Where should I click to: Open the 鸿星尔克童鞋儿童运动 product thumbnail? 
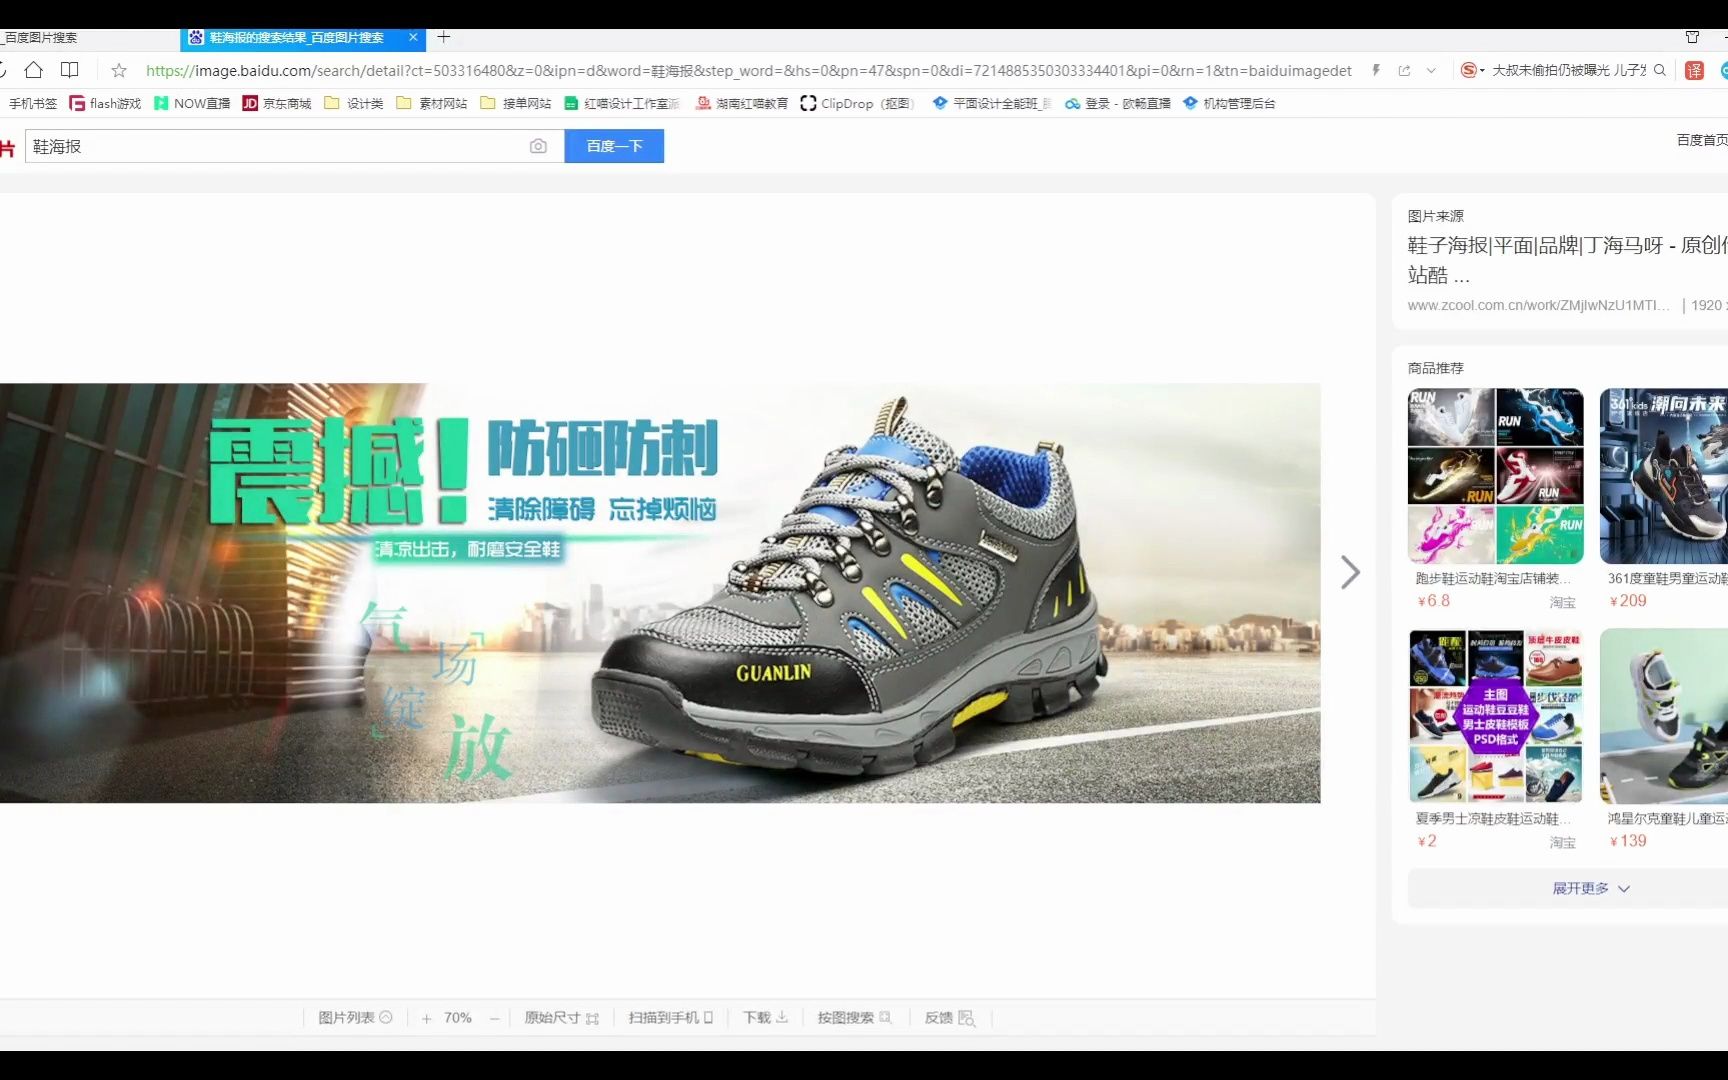1663,716
